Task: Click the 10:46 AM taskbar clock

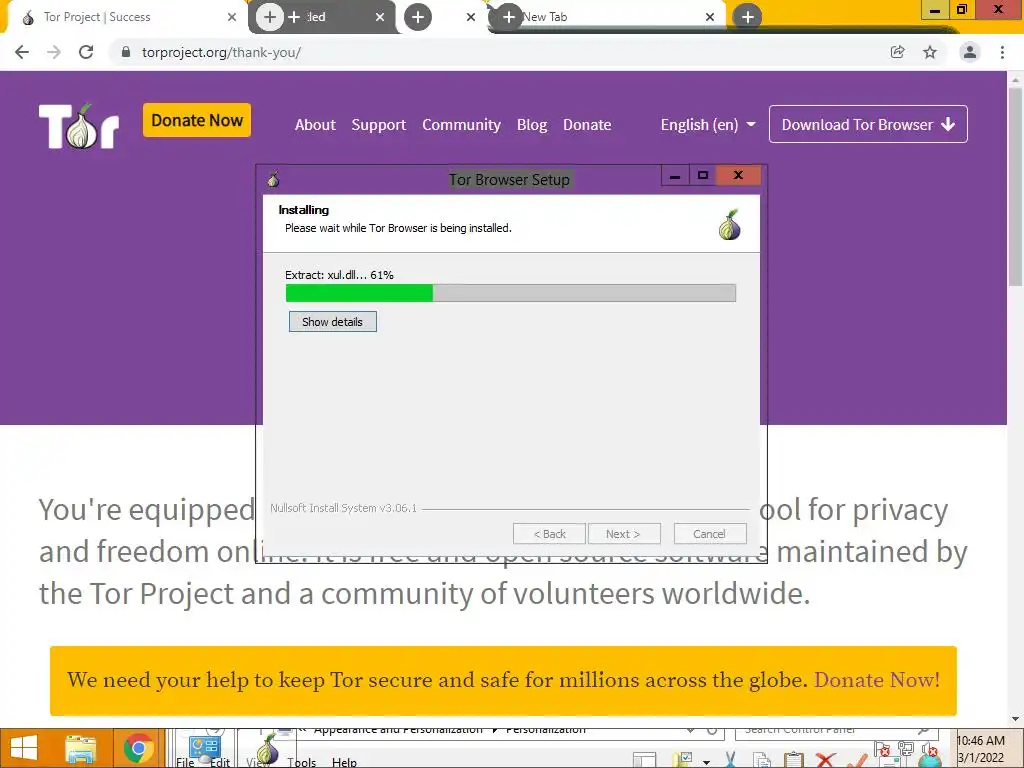Action: [980, 749]
